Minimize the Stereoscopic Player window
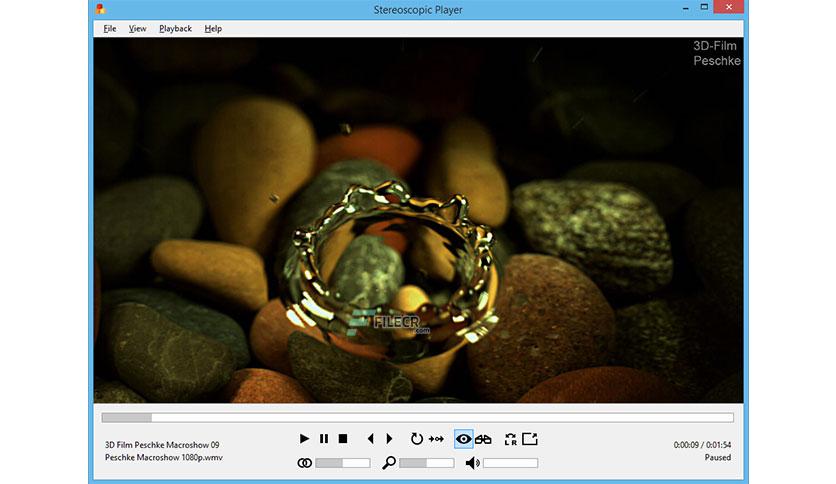Screen dimensions: 836x484 pos(686,8)
